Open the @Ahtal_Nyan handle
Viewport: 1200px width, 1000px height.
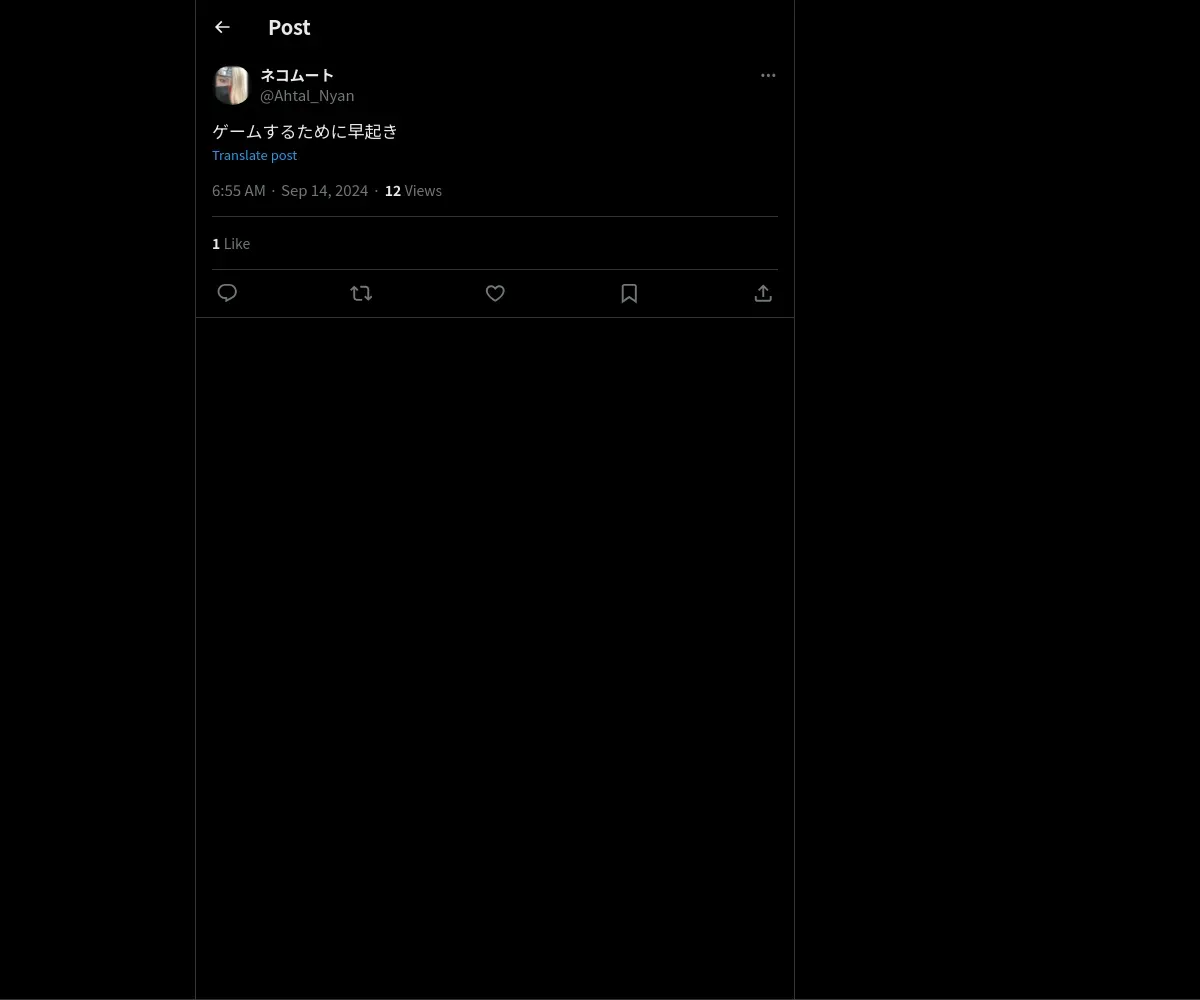point(307,95)
